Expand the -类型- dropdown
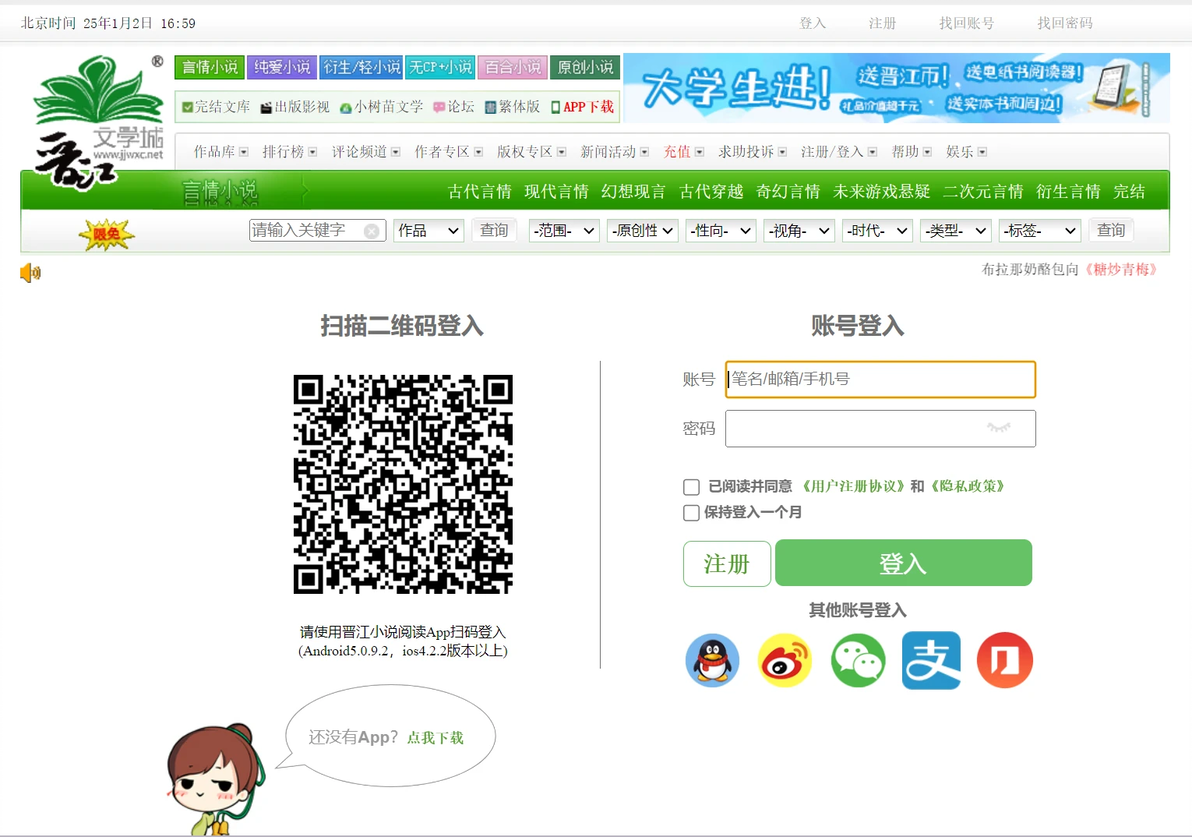The height and width of the screenshot is (837, 1192). pyautogui.click(x=956, y=230)
